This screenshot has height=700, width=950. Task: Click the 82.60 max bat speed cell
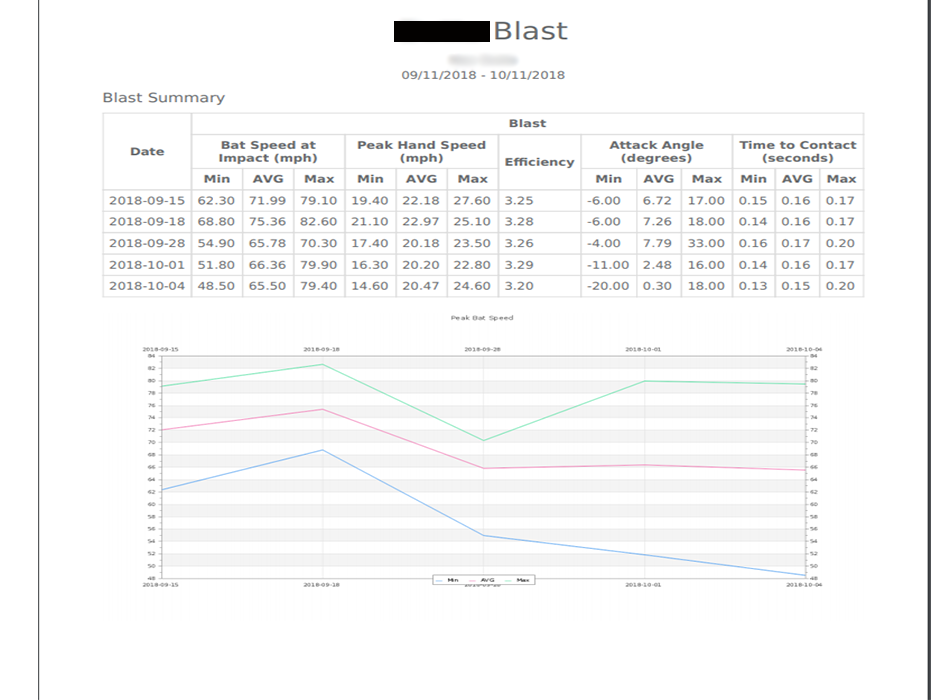tap(319, 222)
